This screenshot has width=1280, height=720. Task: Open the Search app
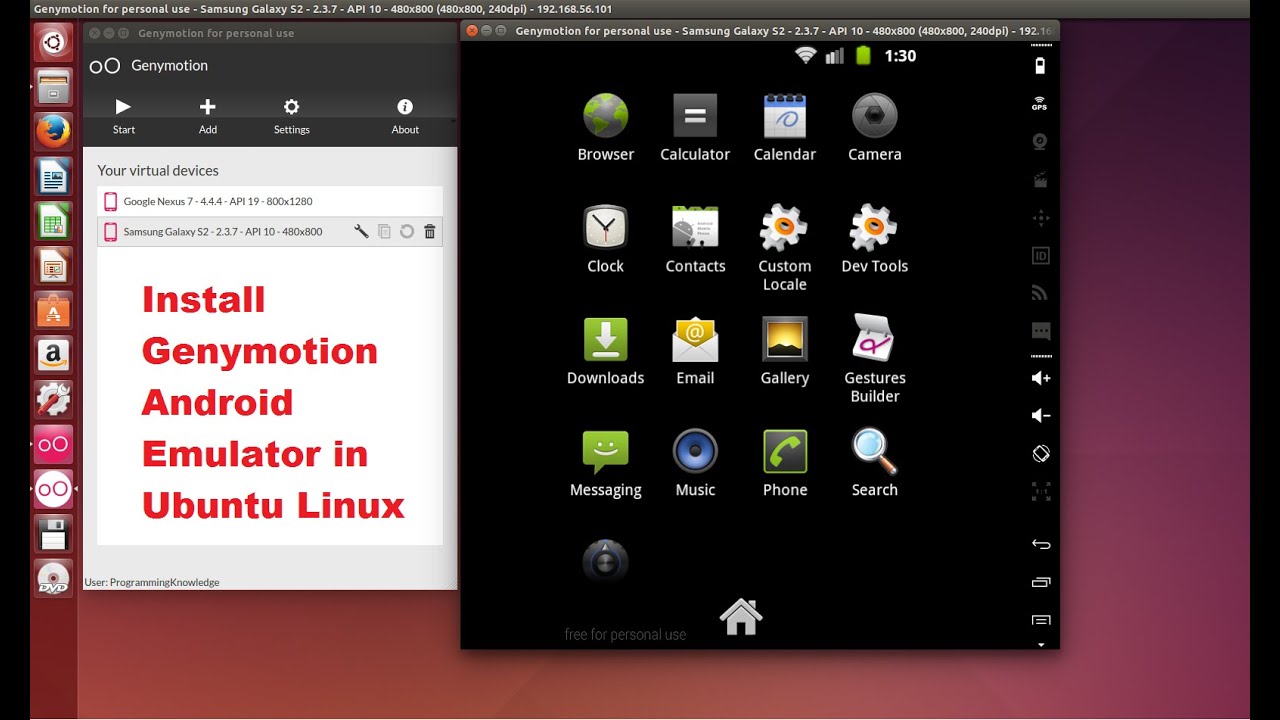coord(875,463)
